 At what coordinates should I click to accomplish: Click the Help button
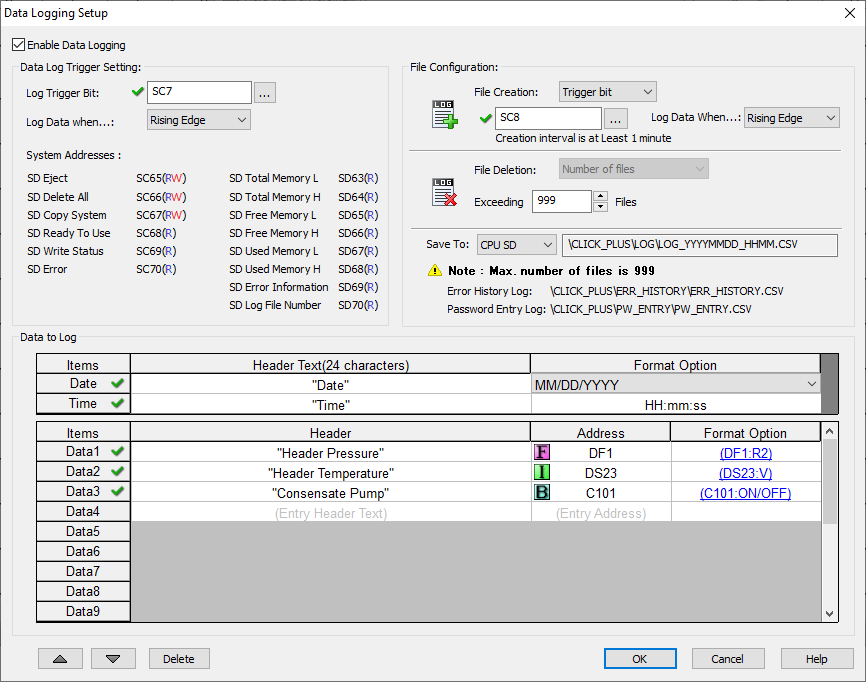tap(816, 658)
